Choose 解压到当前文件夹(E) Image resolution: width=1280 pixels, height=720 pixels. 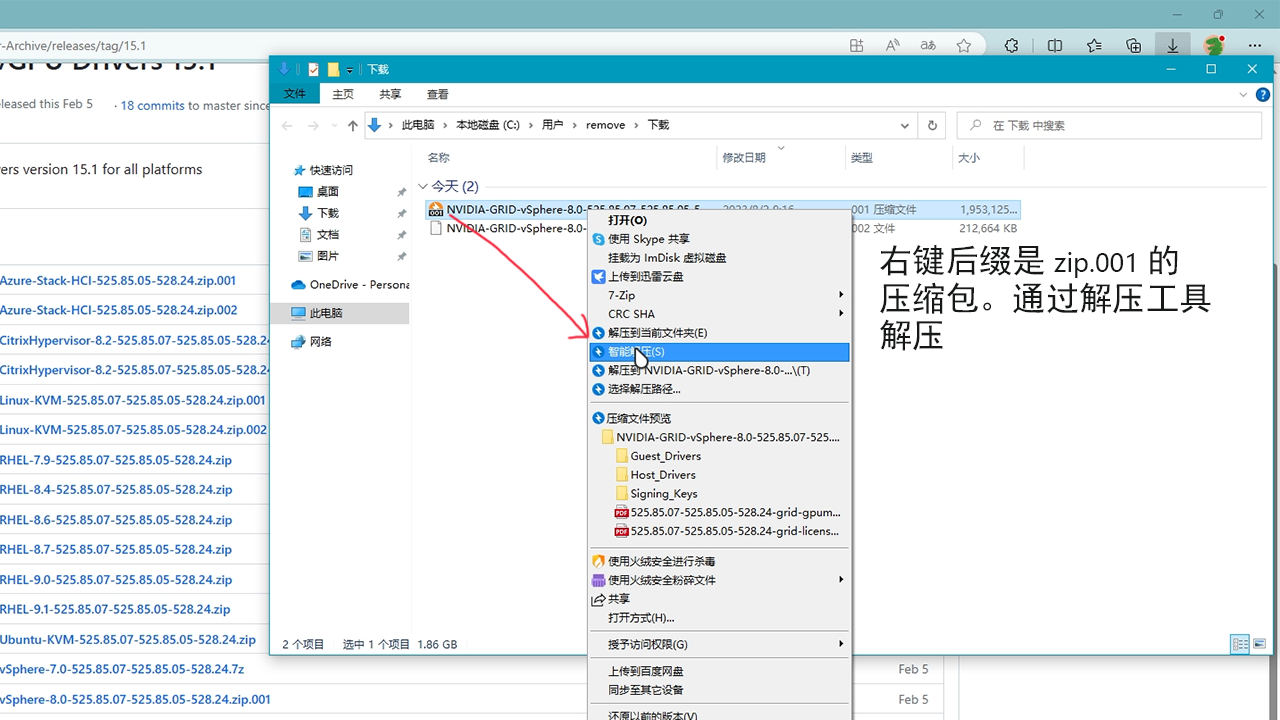[x=720, y=333]
